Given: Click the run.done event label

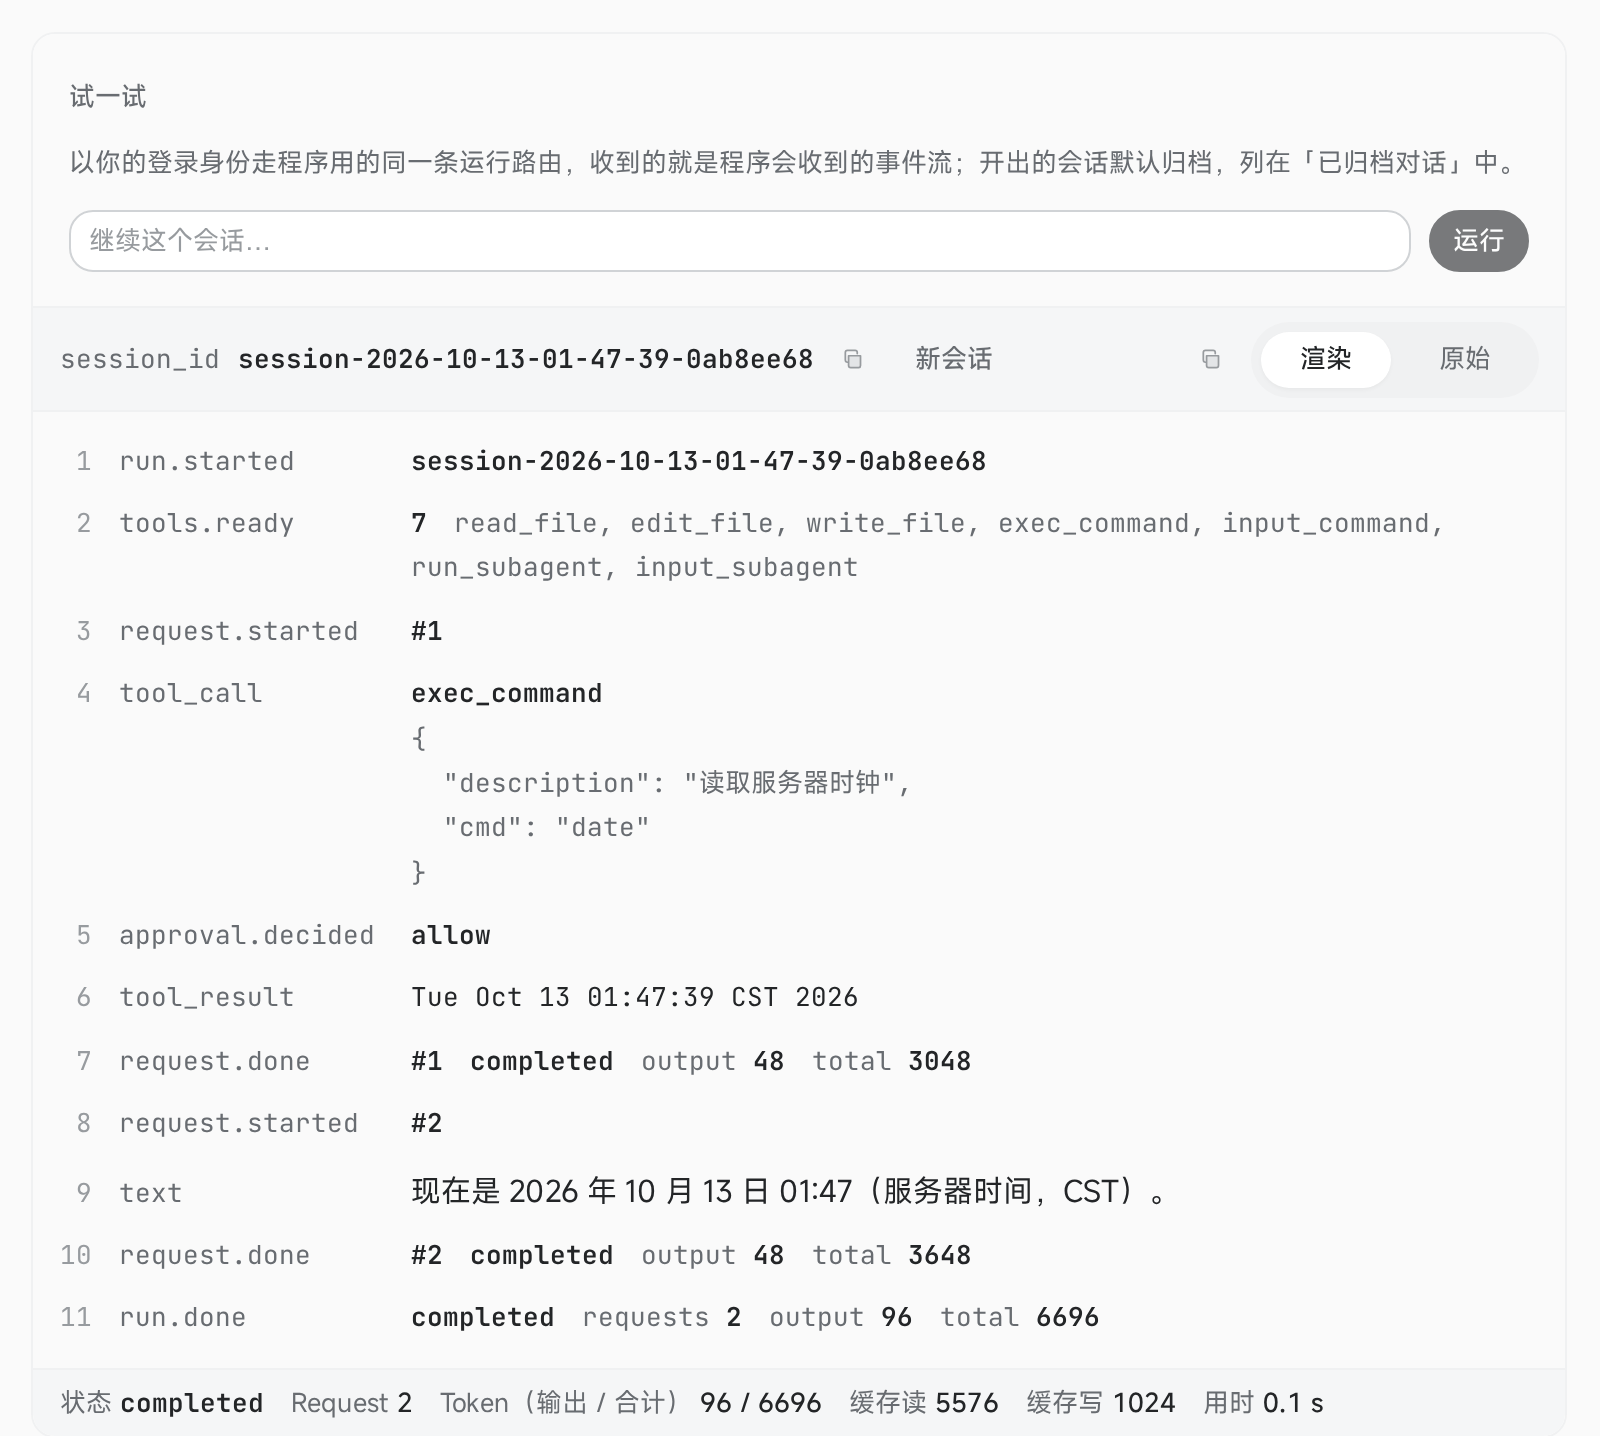Looking at the screenshot, I should [182, 1317].
